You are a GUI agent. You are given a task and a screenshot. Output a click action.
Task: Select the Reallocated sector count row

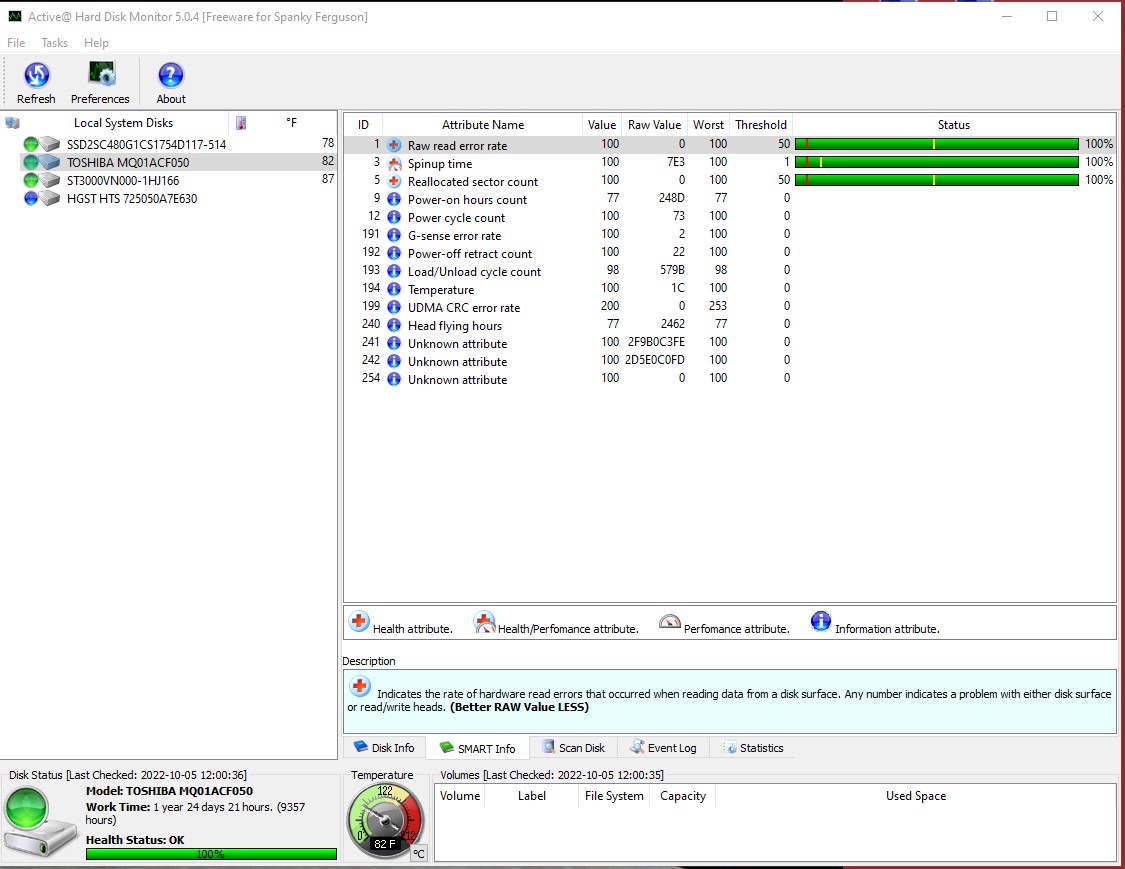472,182
